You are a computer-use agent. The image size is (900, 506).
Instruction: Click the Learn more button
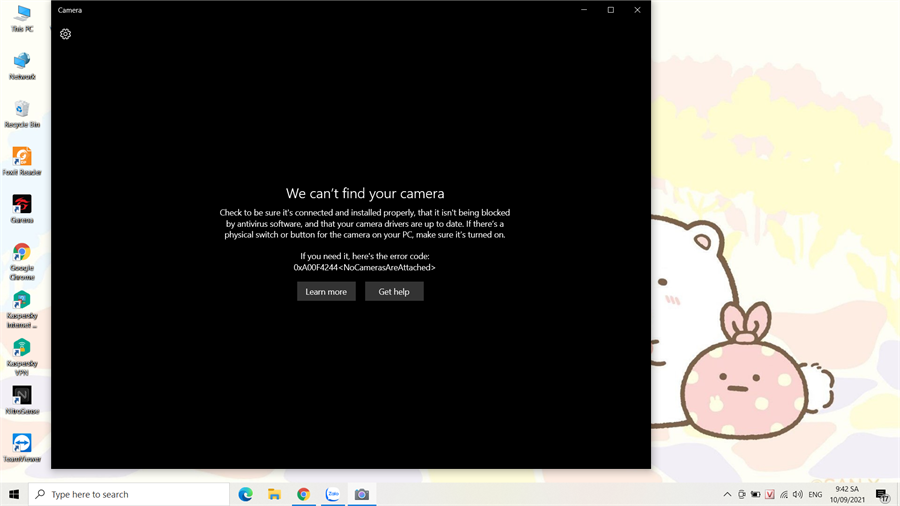(x=326, y=291)
